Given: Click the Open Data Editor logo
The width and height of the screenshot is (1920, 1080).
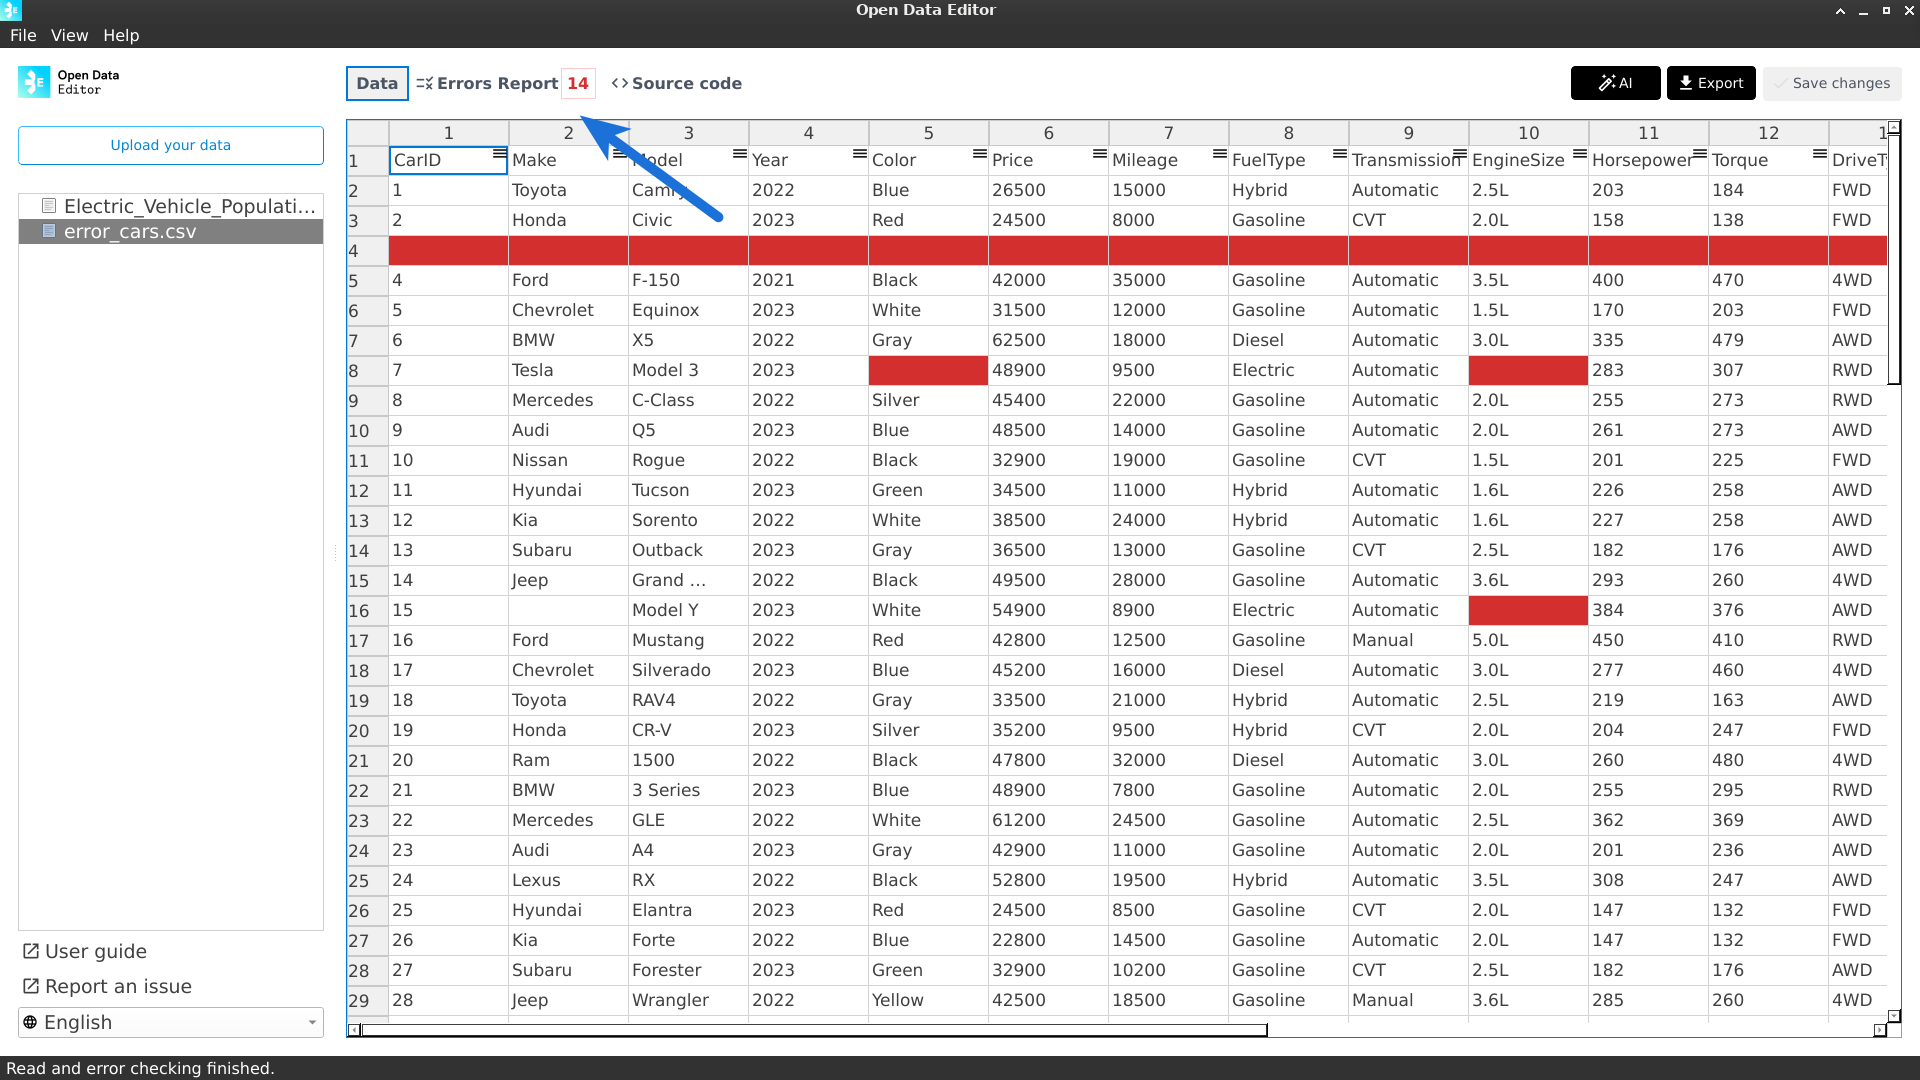Looking at the screenshot, I should pyautogui.click(x=34, y=82).
